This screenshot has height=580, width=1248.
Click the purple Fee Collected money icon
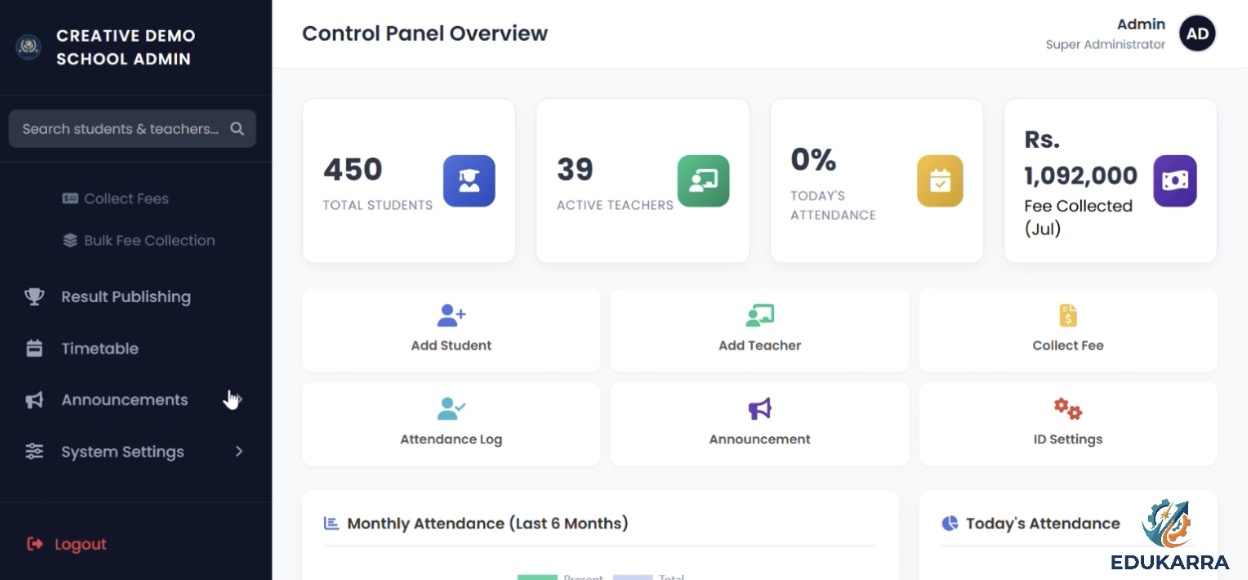[1175, 181]
